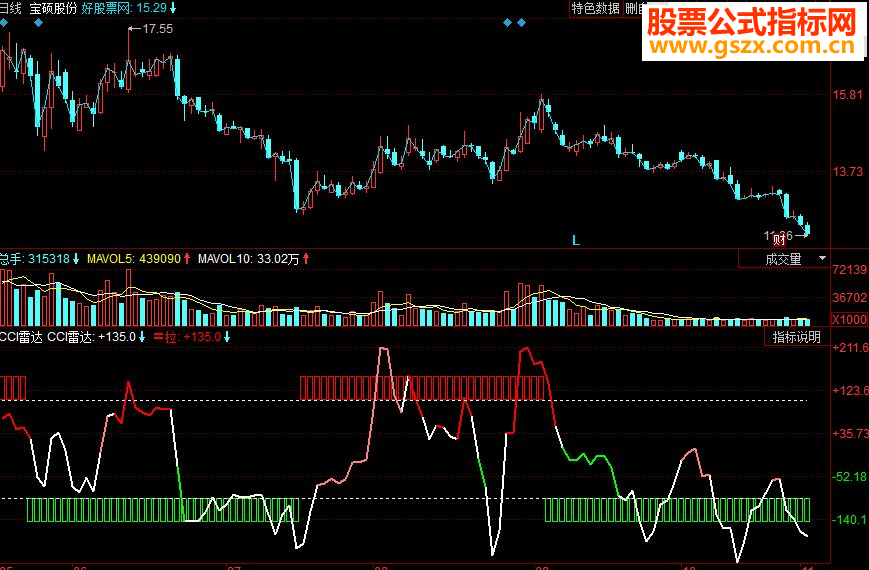
Task: Click the blue arrow after 拉 +135.0
Action: pos(227,337)
